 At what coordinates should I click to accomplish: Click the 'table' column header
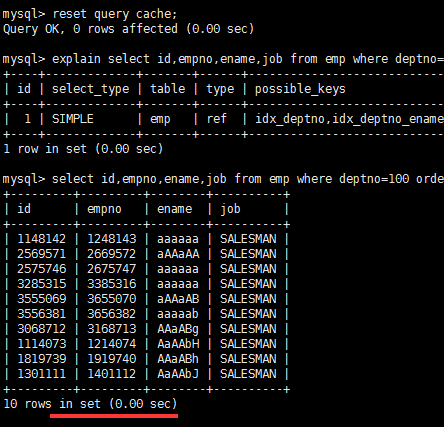167,89
